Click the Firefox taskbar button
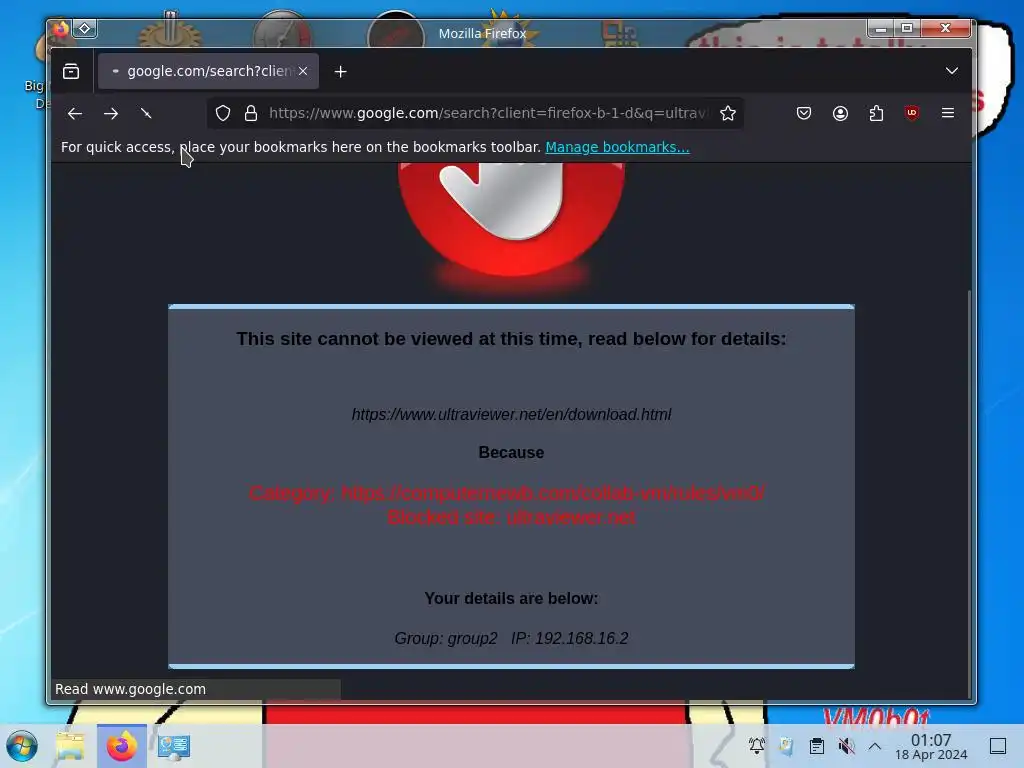The width and height of the screenshot is (1024, 768). tap(121, 746)
